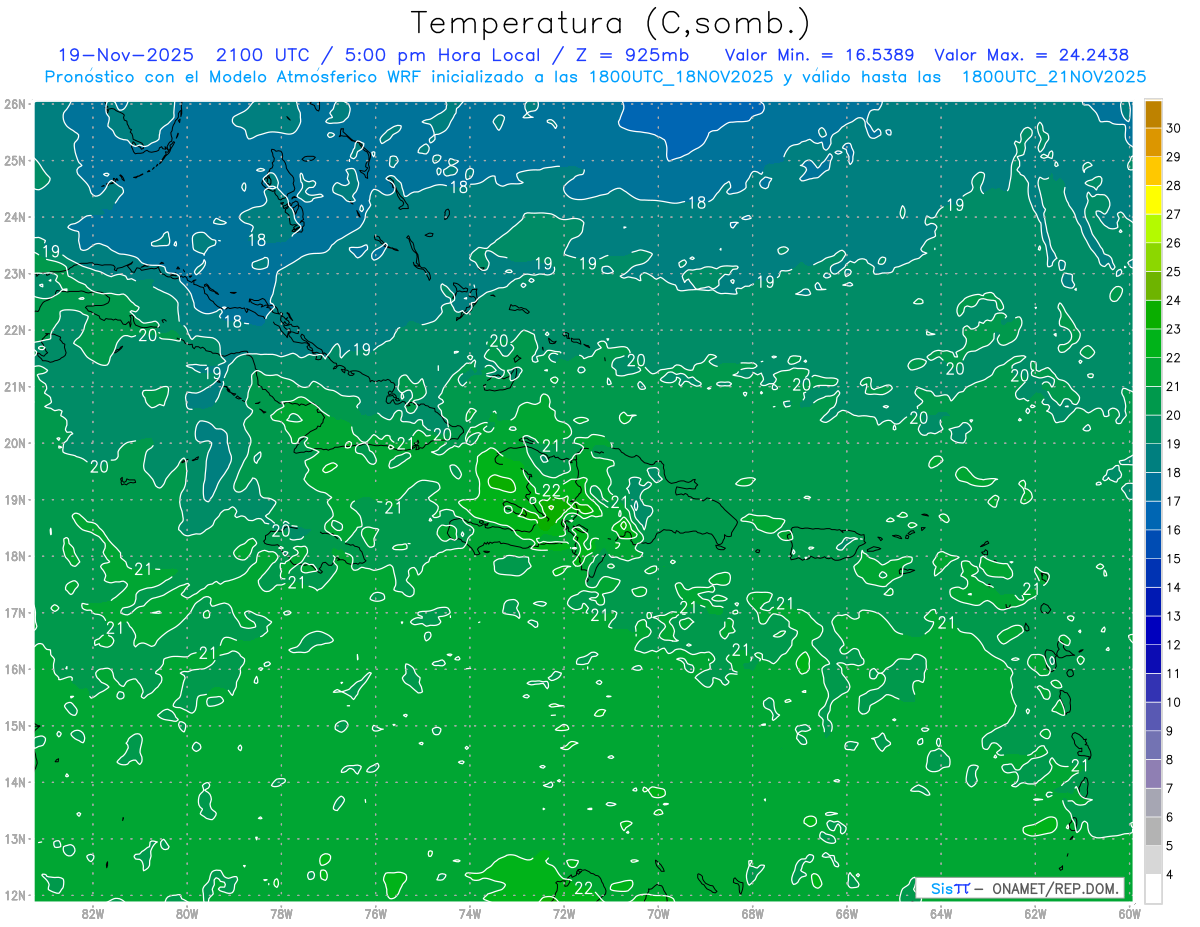1200x927 pixels.
Task: Click the color bar legend label "17"
Action: 1174,501
